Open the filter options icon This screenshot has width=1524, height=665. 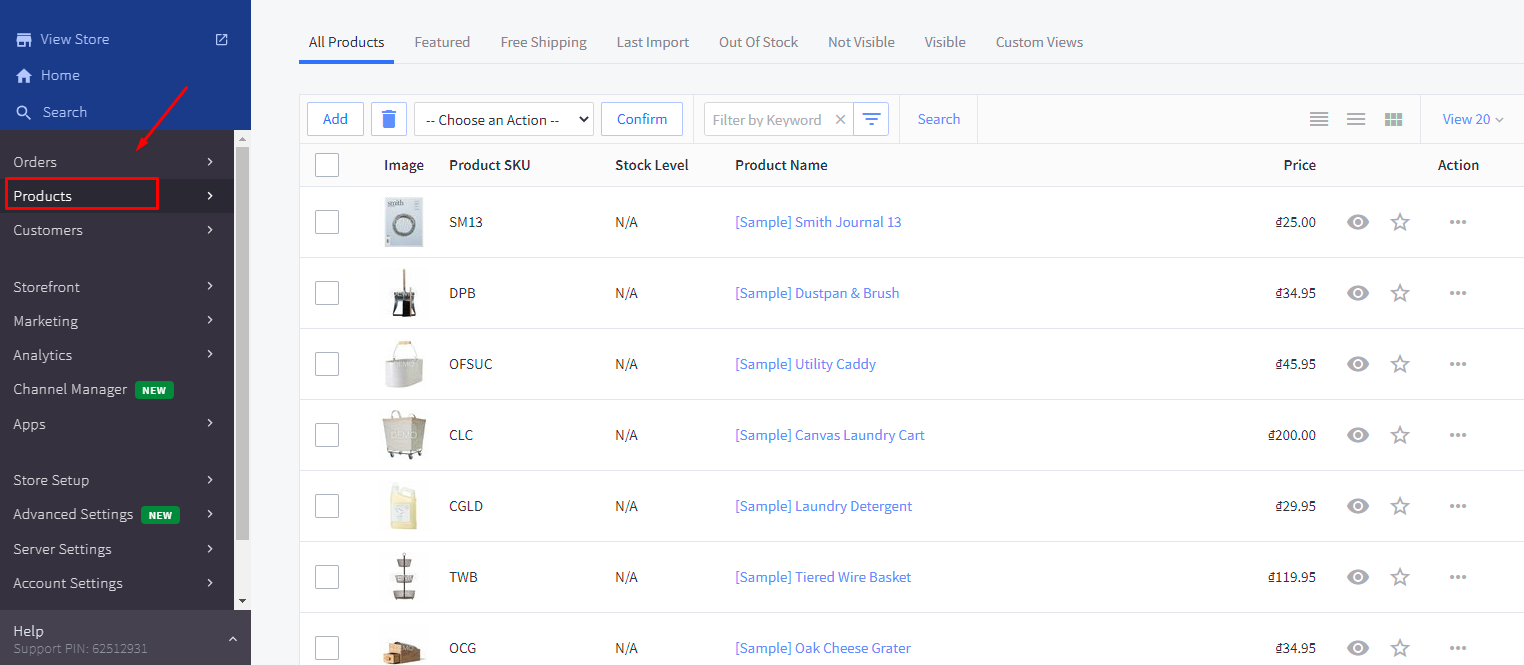(871, 119)
